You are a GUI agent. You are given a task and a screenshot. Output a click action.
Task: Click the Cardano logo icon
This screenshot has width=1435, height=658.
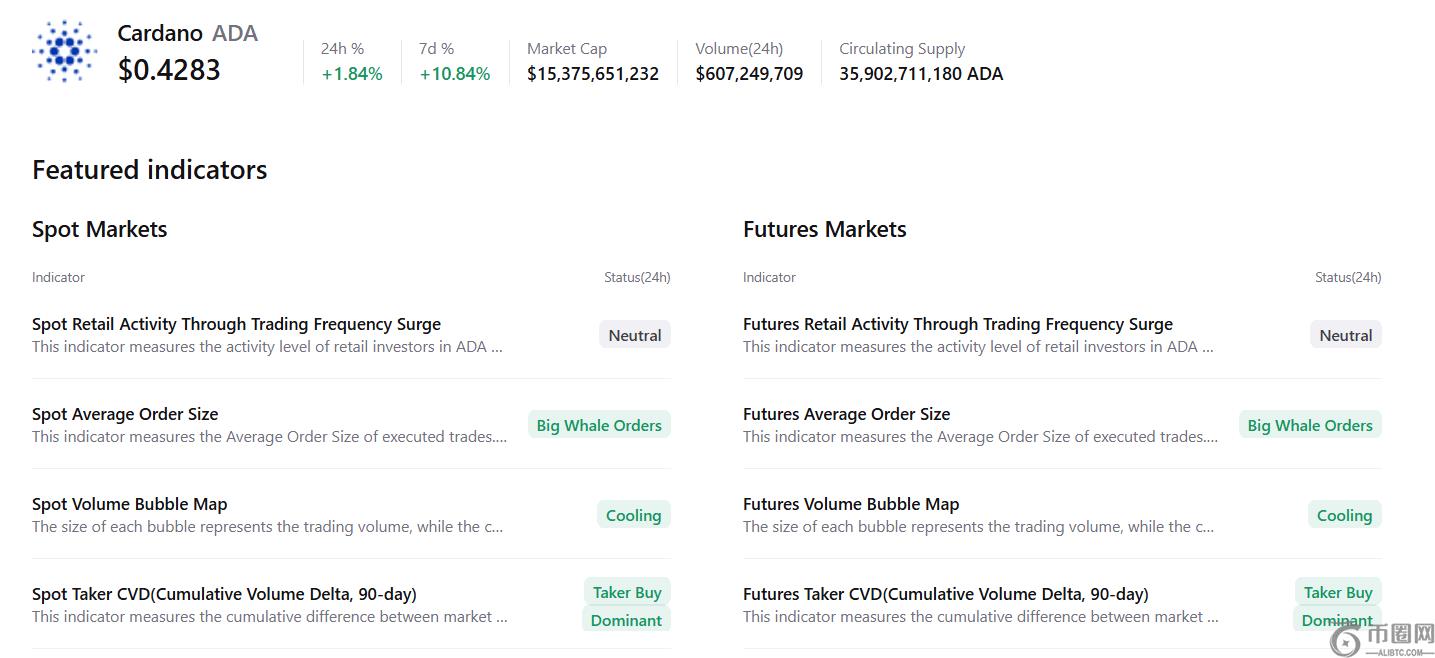[x=64, y=51]
